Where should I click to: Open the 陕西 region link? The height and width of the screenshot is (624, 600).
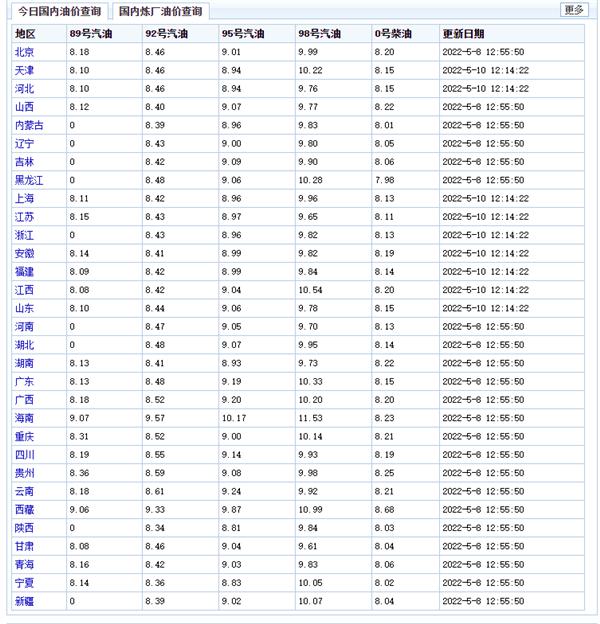pos(24,528)
